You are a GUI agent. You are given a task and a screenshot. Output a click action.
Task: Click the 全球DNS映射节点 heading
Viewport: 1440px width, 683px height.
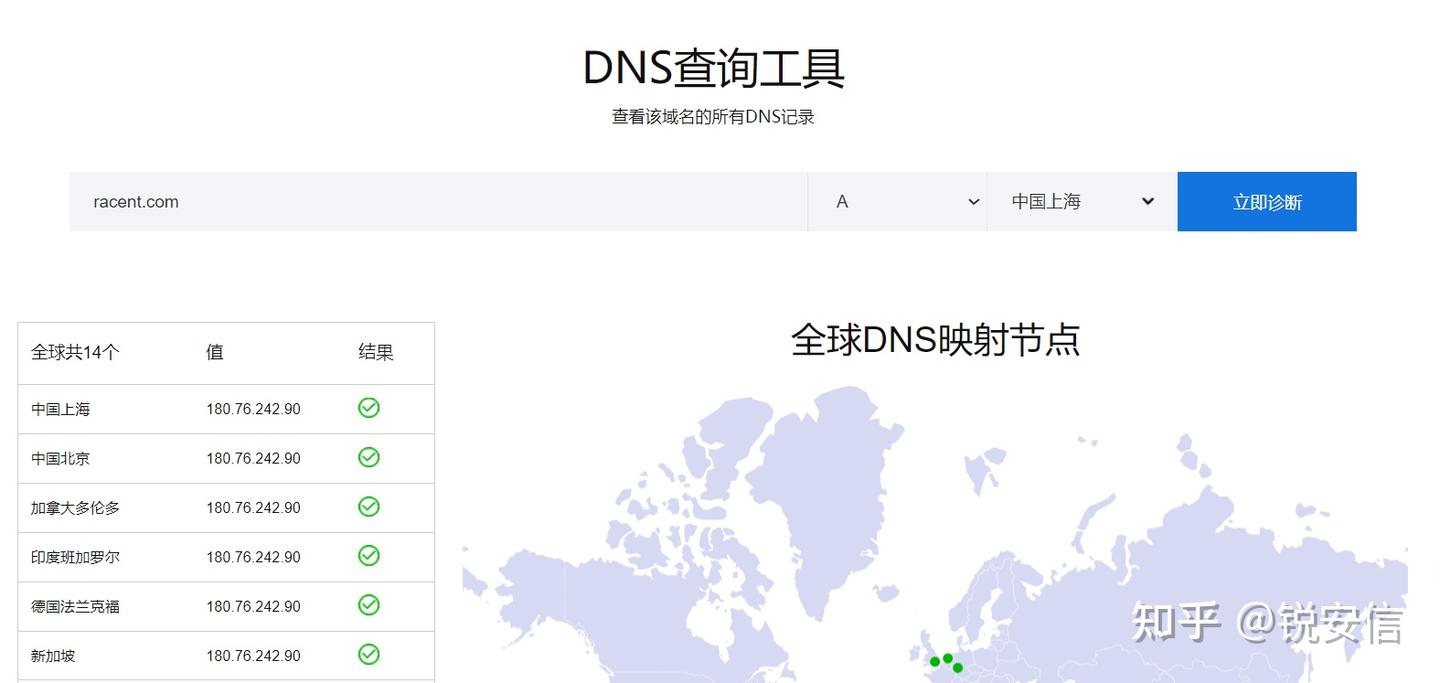tap(937, 340)
